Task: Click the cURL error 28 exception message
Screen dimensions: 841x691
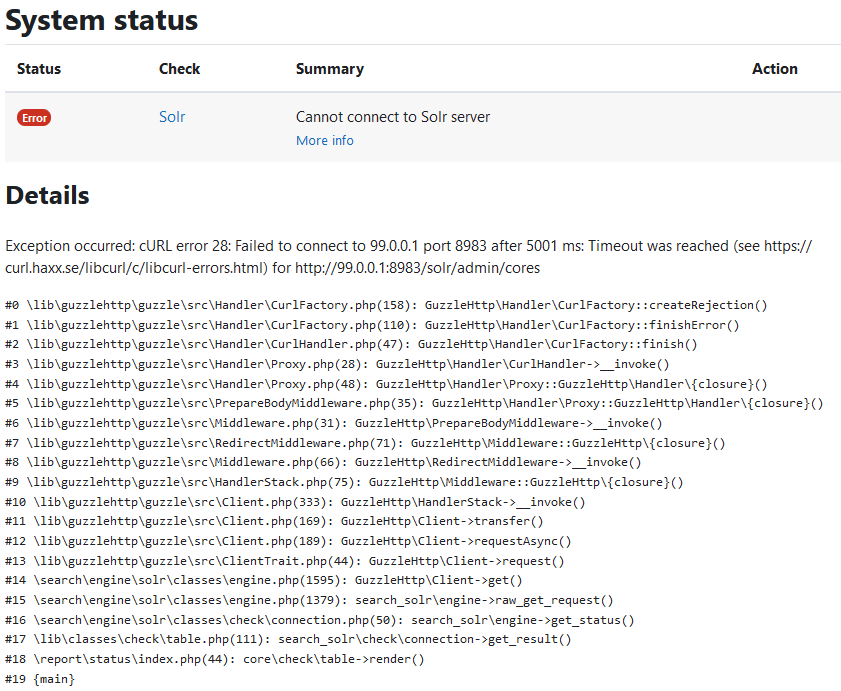Action: coord(409,257)
